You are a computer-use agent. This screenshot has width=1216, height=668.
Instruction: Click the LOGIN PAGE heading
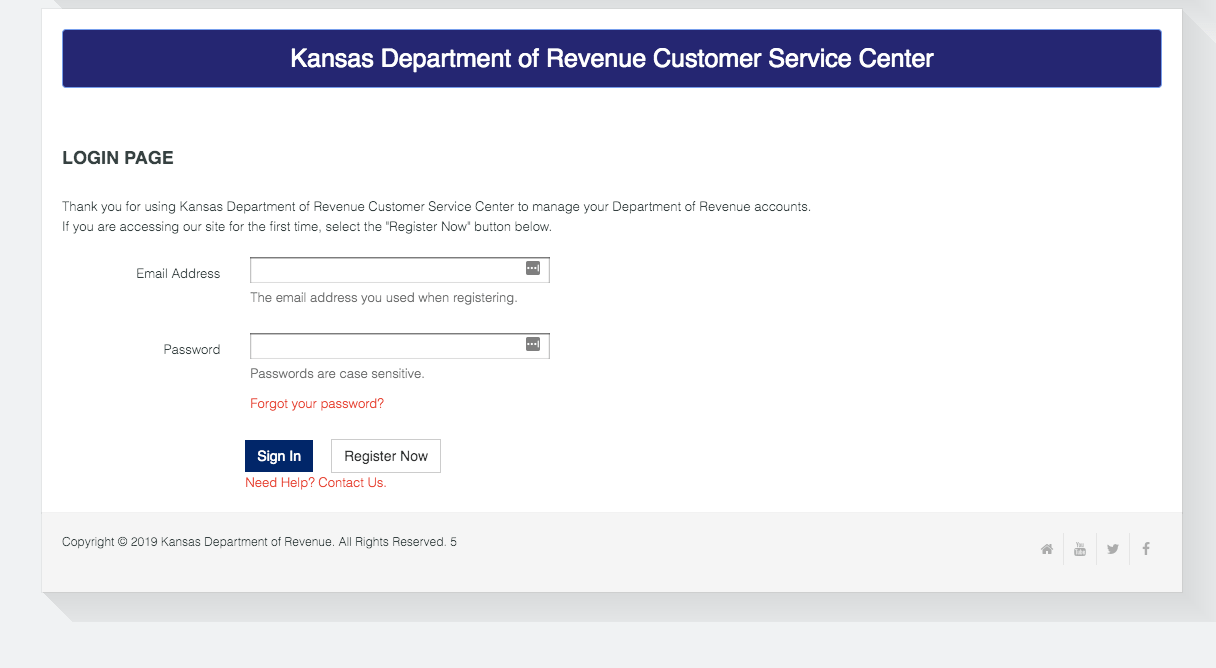click(118, 158)
